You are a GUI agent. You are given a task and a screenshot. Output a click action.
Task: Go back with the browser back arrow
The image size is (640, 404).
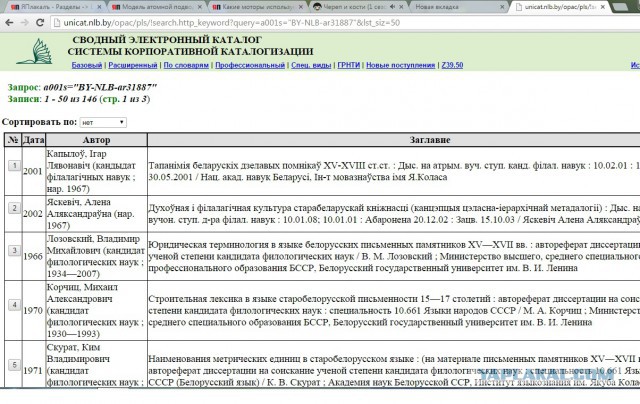coord(9,23)
